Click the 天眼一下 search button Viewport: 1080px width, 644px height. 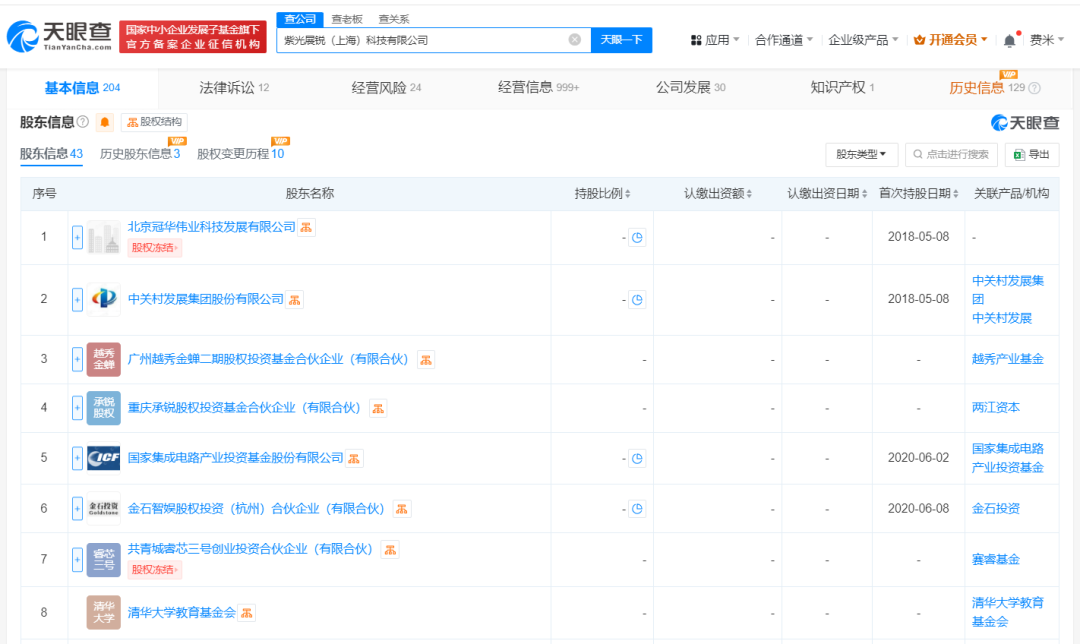[621, 40]
